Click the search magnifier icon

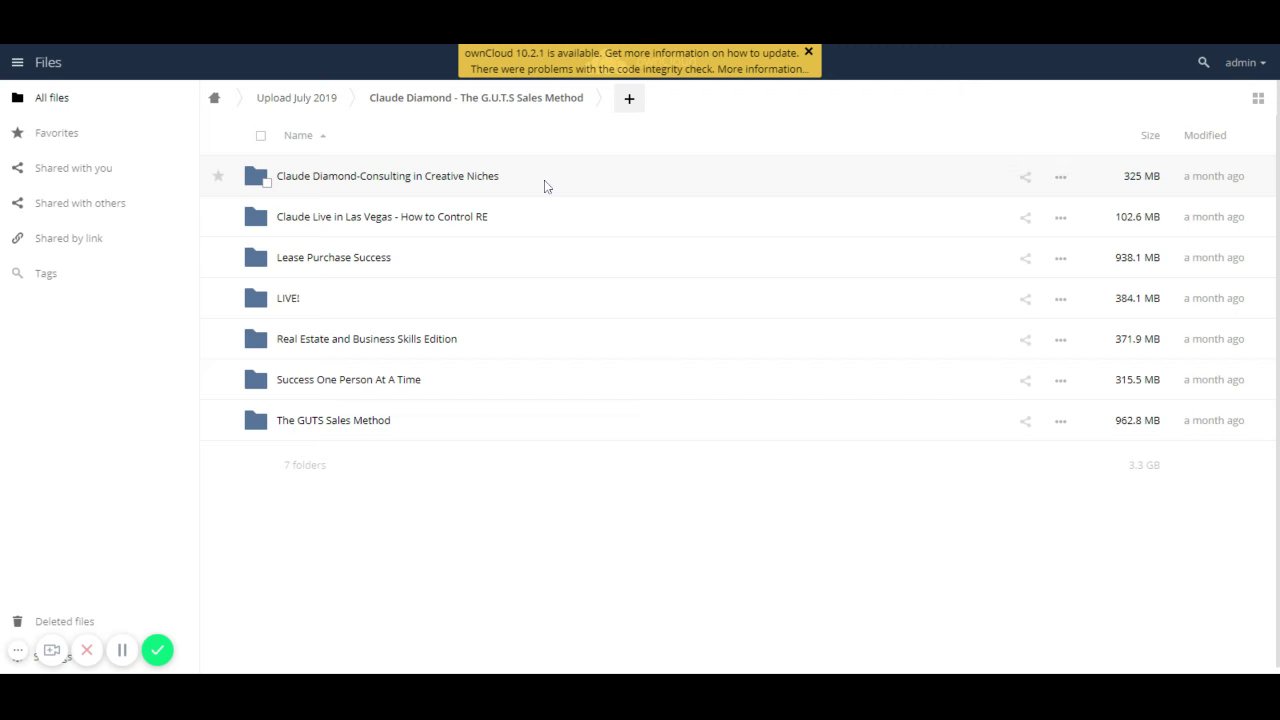1203,62
